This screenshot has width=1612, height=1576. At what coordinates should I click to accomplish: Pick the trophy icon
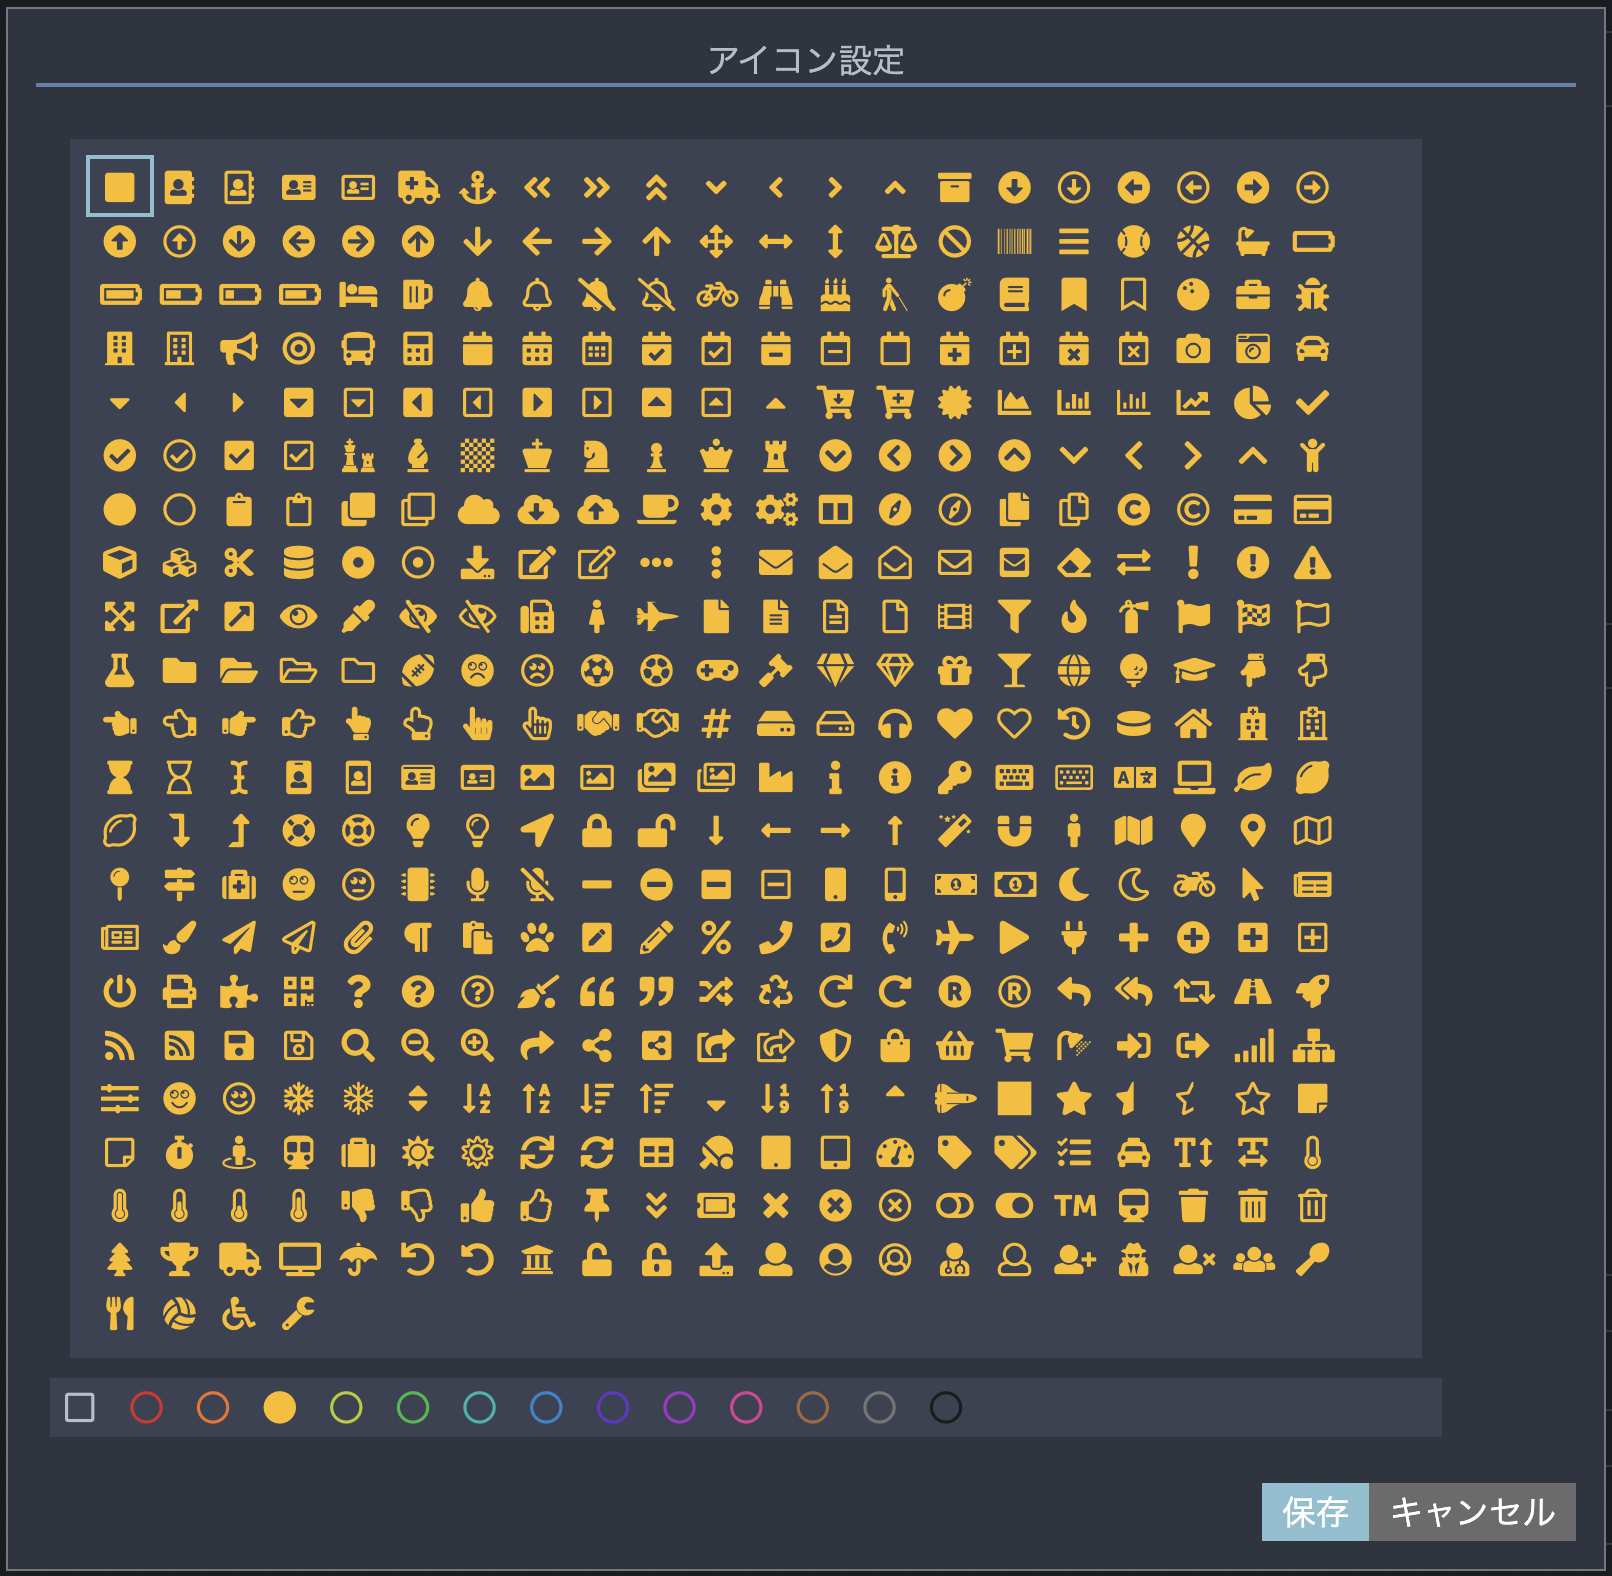180,1259
